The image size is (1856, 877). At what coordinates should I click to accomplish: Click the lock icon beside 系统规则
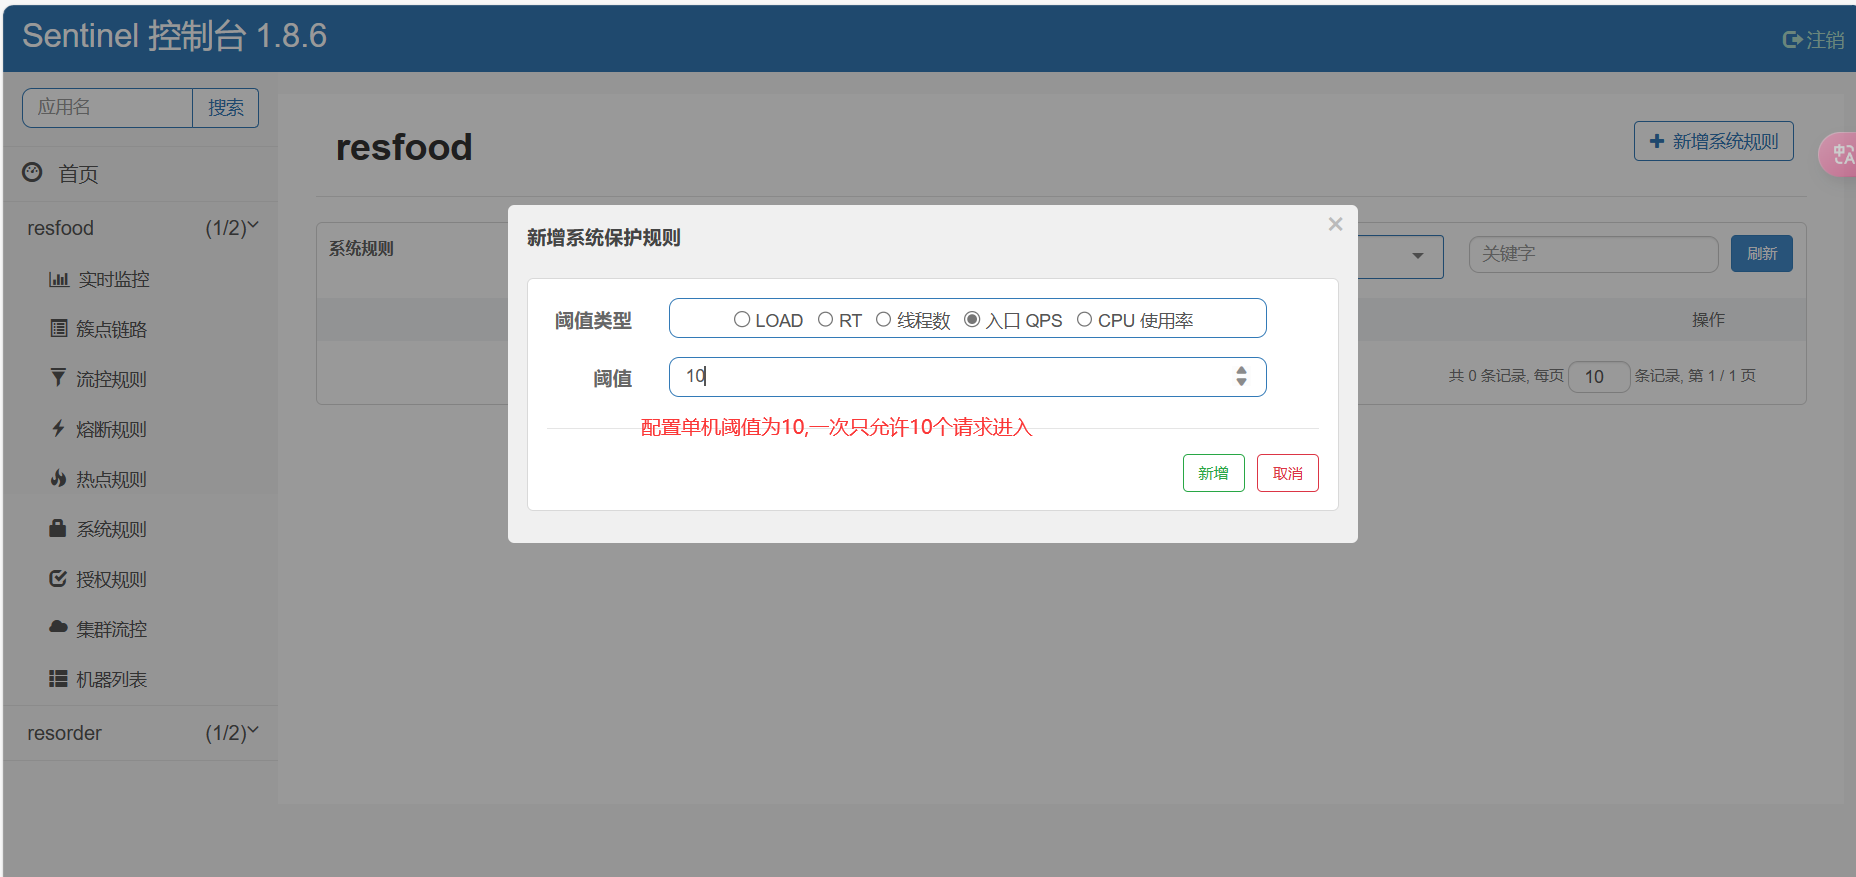(58, 528)
